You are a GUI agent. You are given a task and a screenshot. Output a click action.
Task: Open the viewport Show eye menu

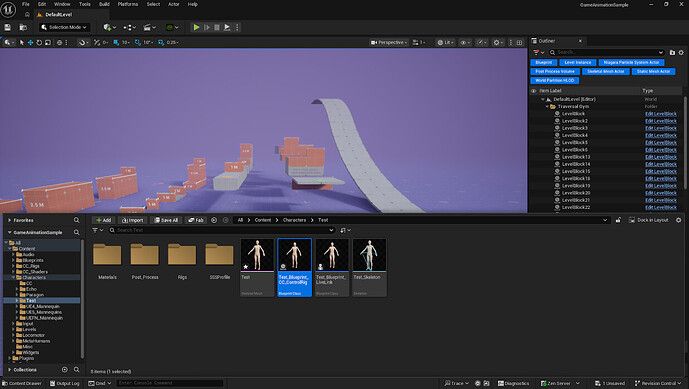tap(465, 43)
